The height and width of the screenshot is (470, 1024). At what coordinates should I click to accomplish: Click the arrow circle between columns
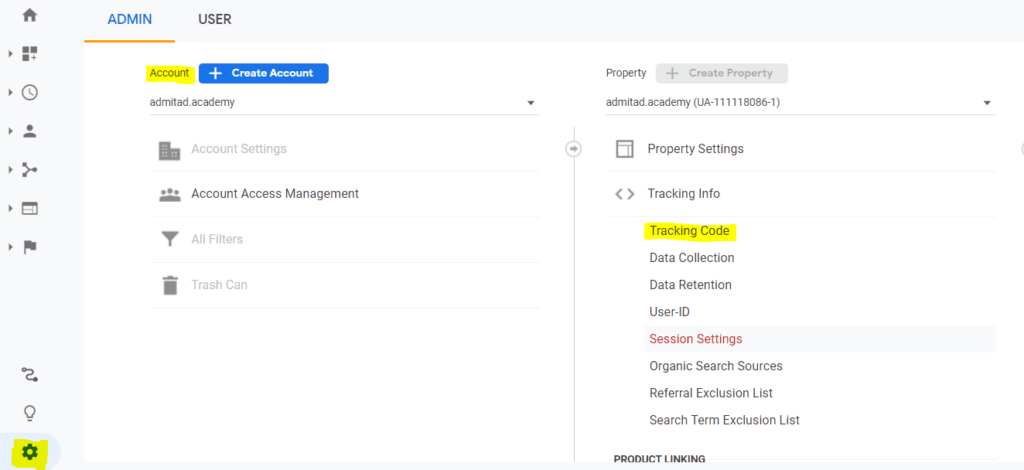coord(573,149)
